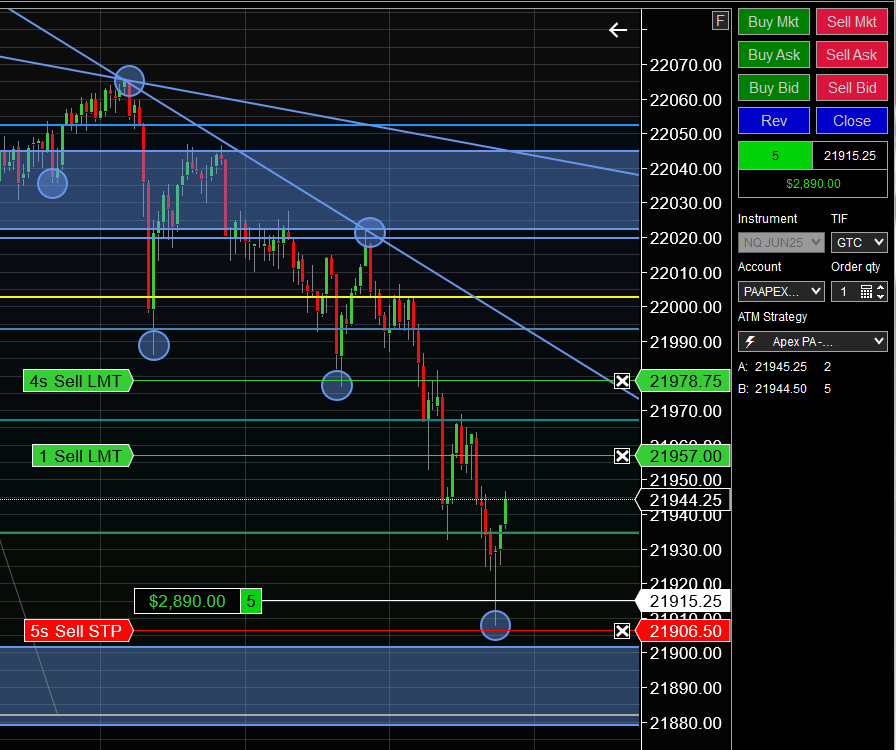Image resolution: width=896 pixels, height=750 pixels.
Task: Click the circle marker at the 22065 high
Action: tap(130, 81)
